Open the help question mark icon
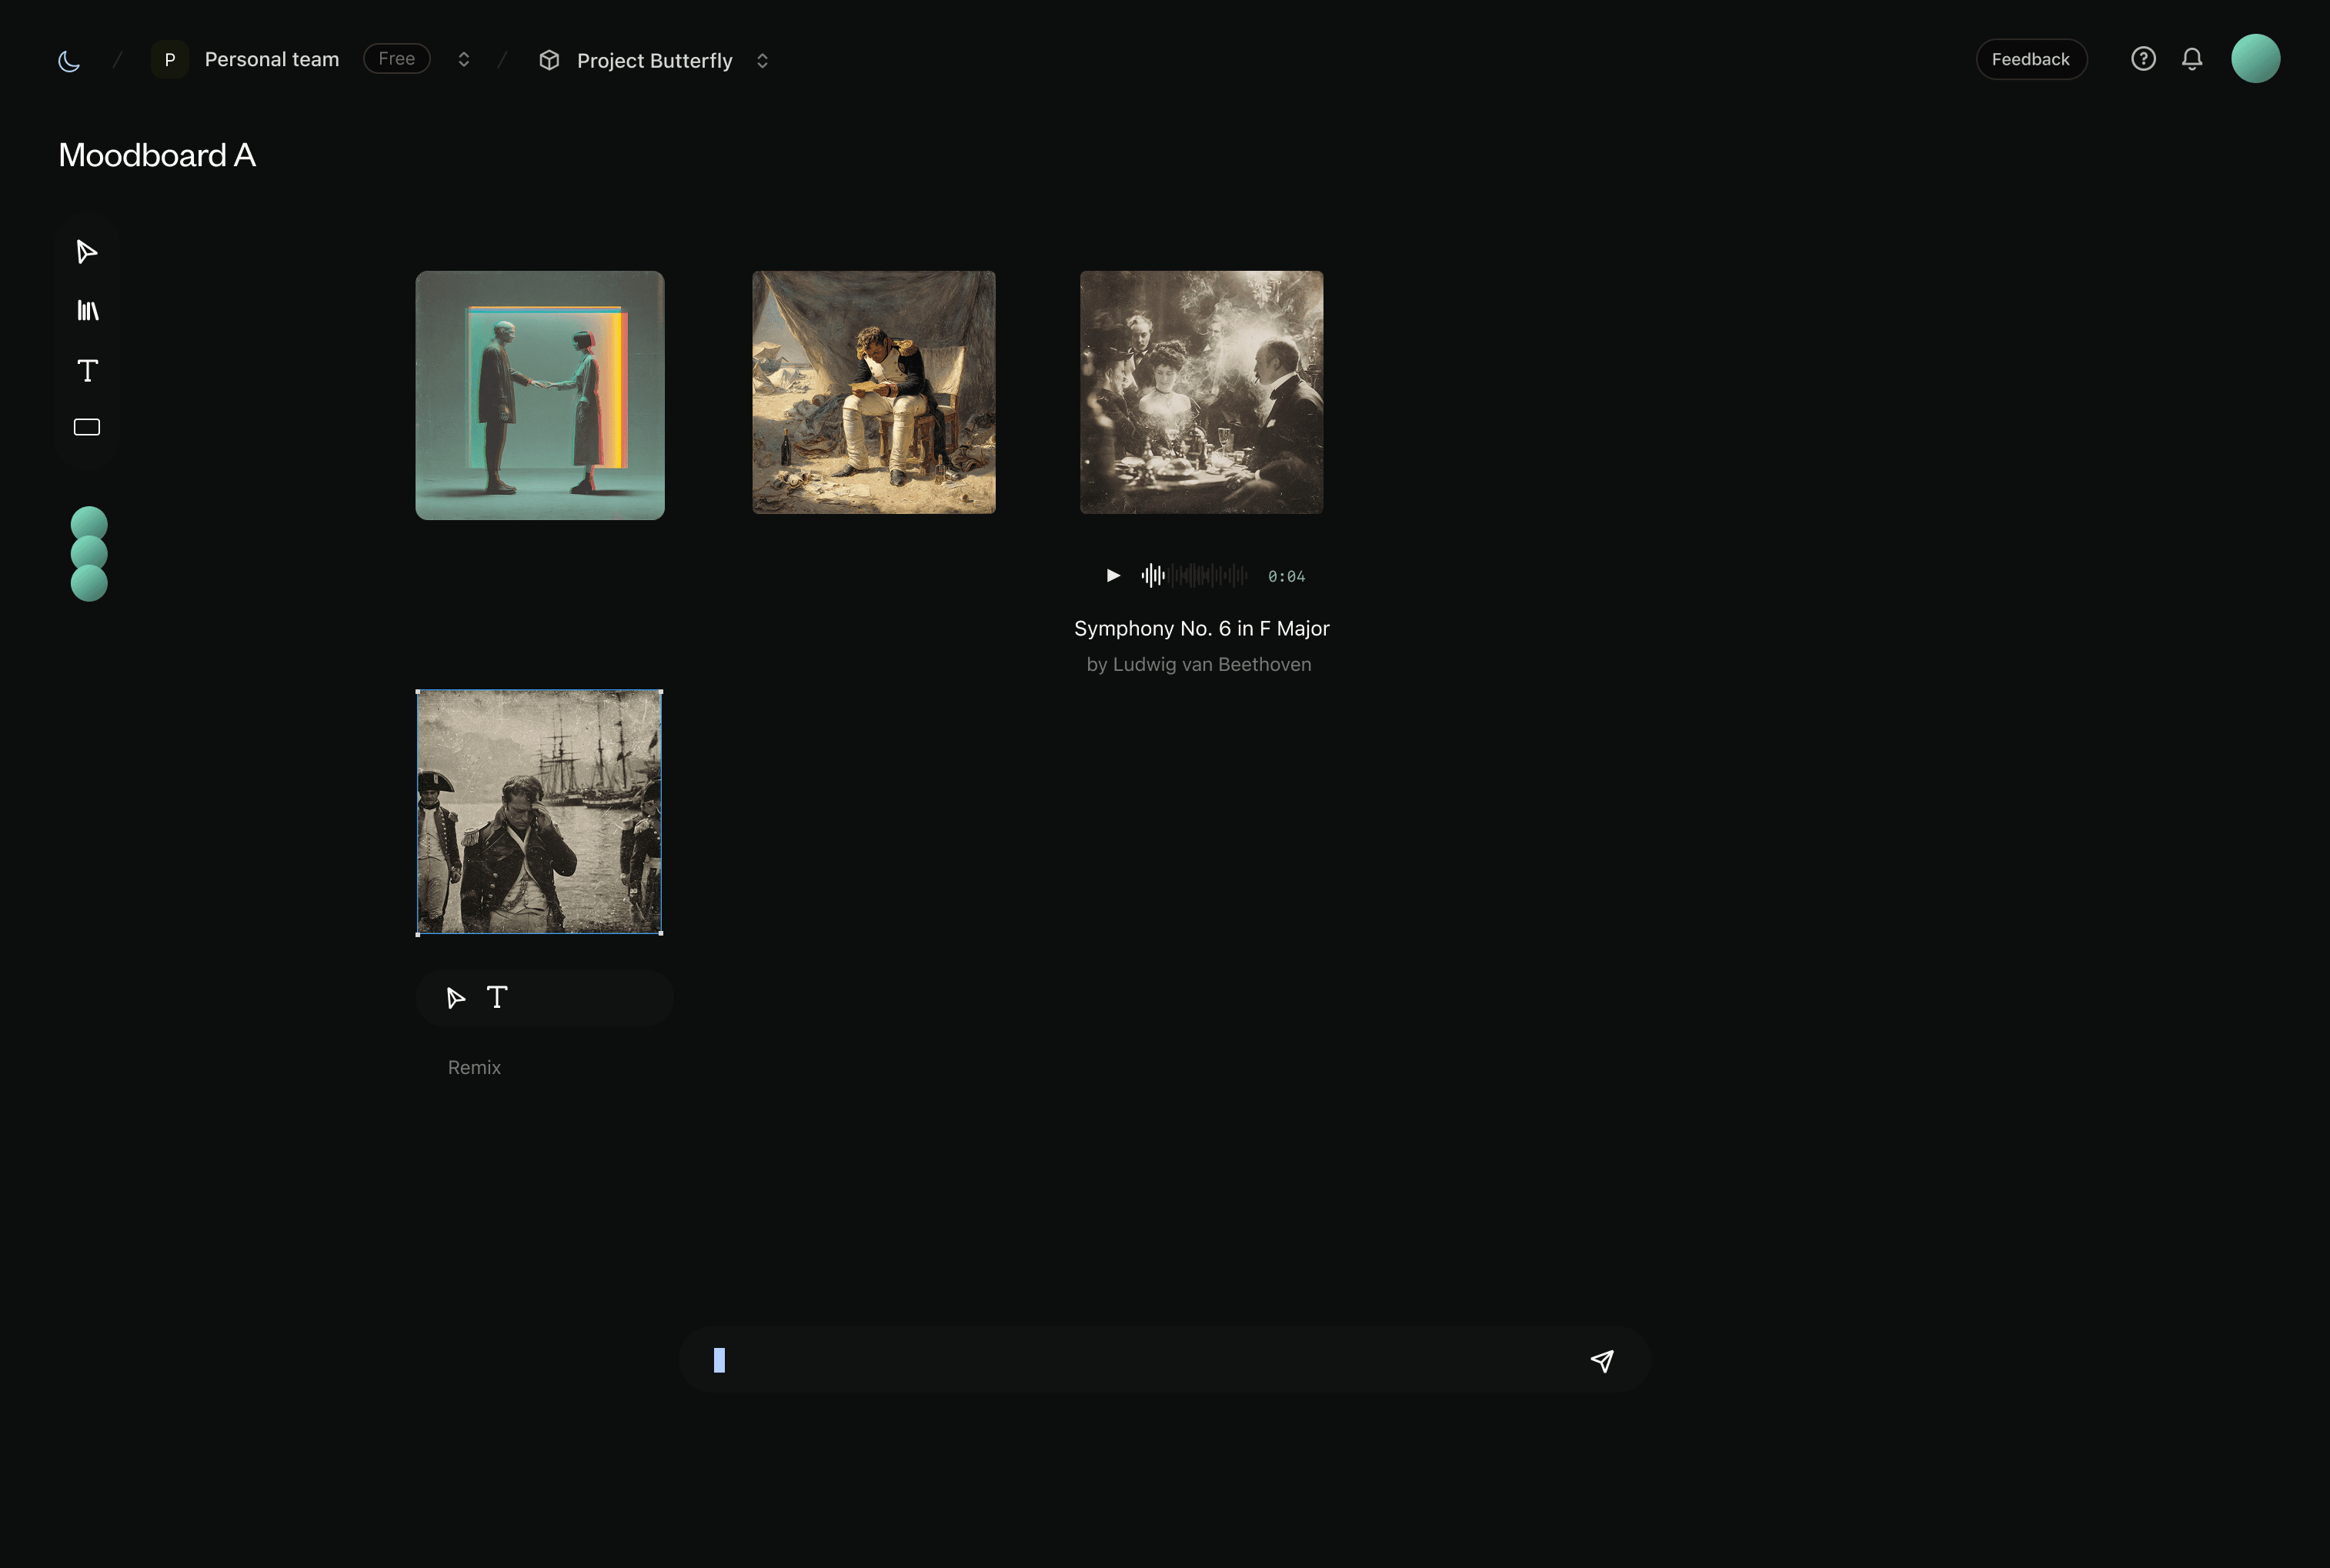Viewport: 2330px width, 1568px height. coord(2143,59)
